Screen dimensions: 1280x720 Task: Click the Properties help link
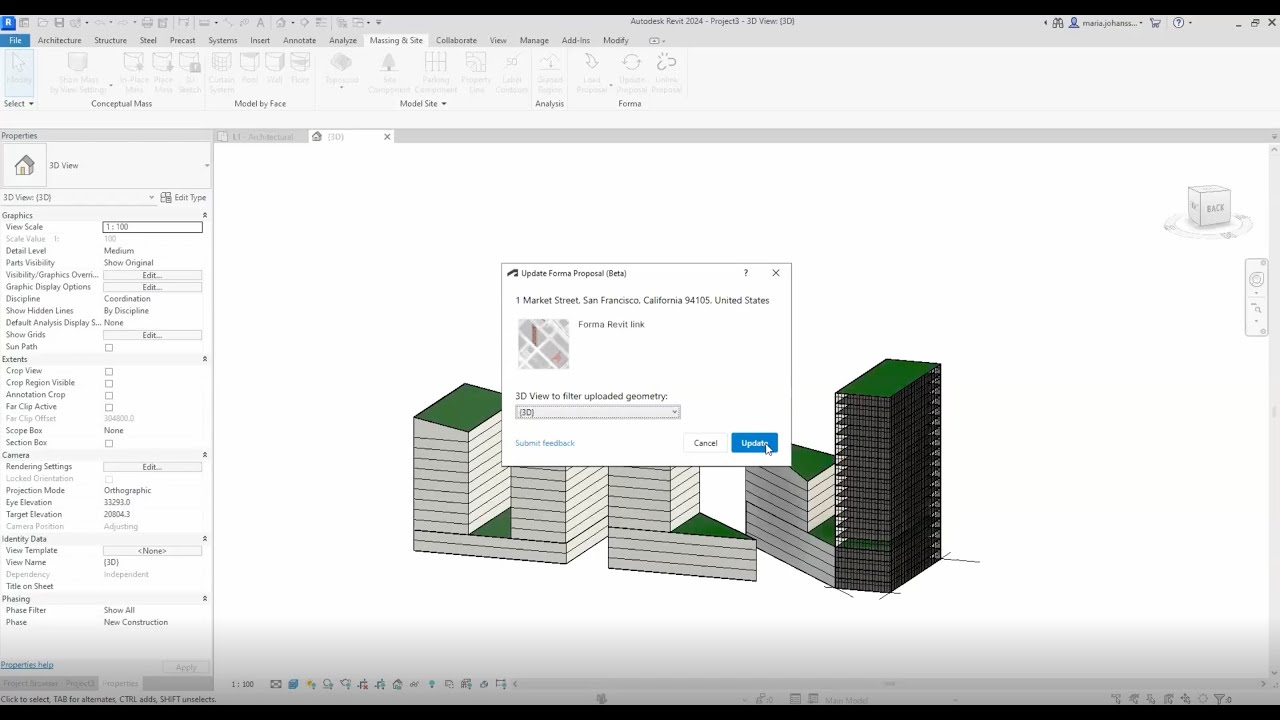click(27, 665)
